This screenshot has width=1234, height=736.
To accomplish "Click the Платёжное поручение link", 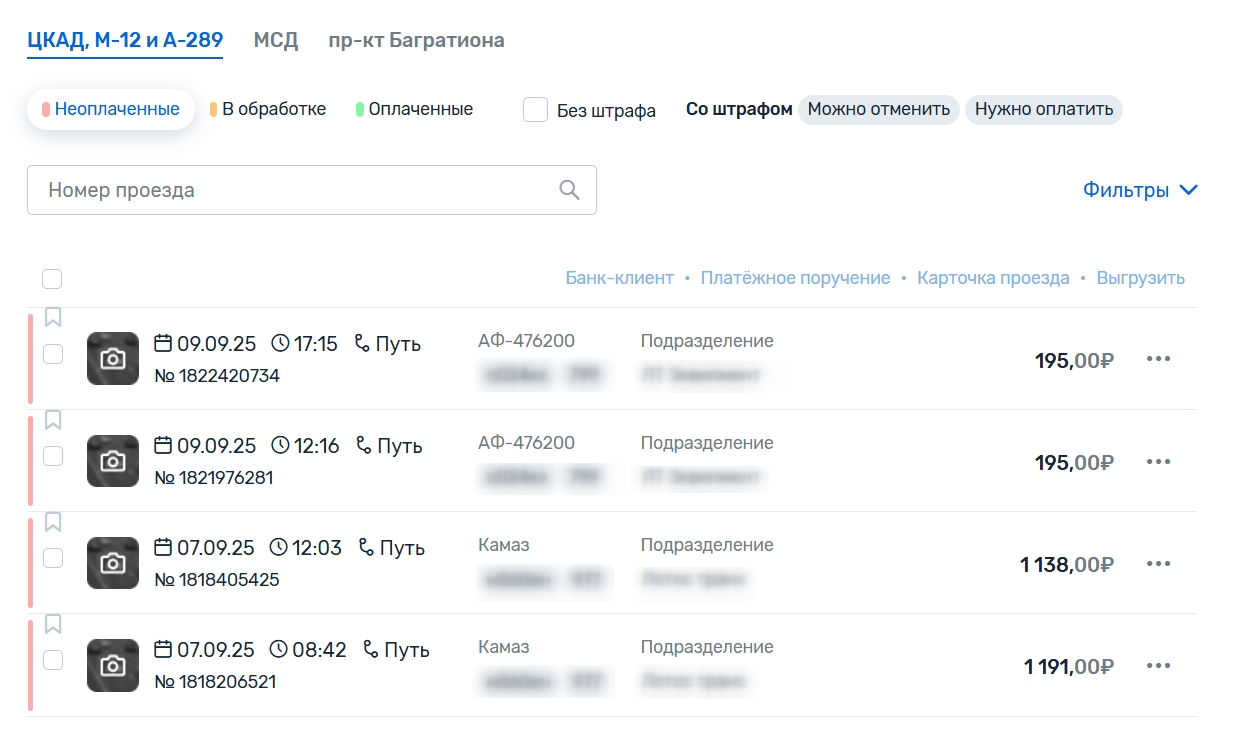I will coord(795,278).
